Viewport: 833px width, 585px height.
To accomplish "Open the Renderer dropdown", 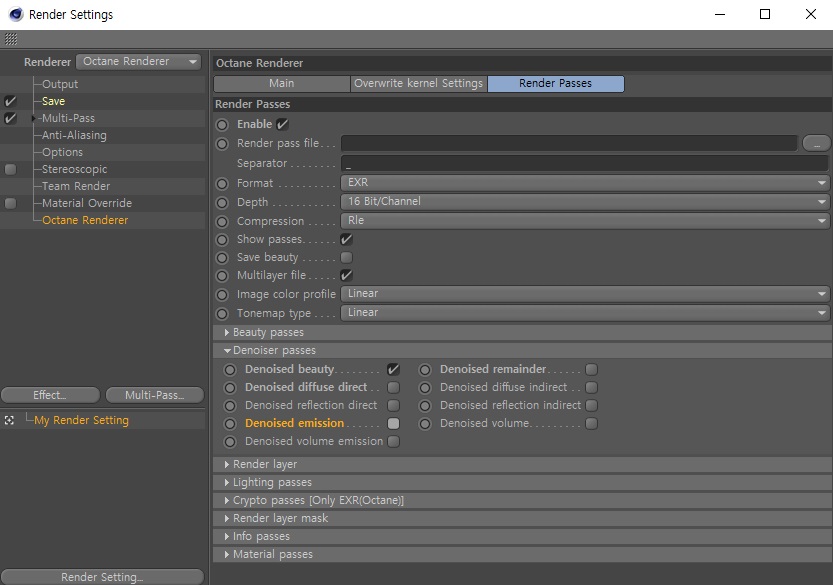I will tap(139, 62).
